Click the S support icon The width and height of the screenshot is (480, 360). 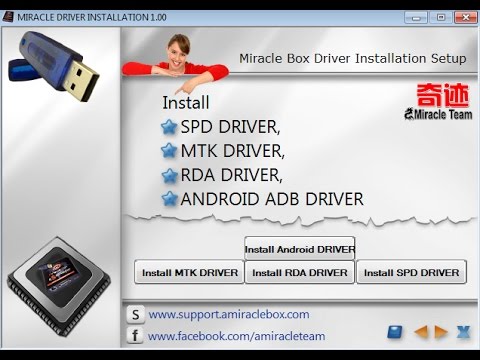click(x=135, y=314)
